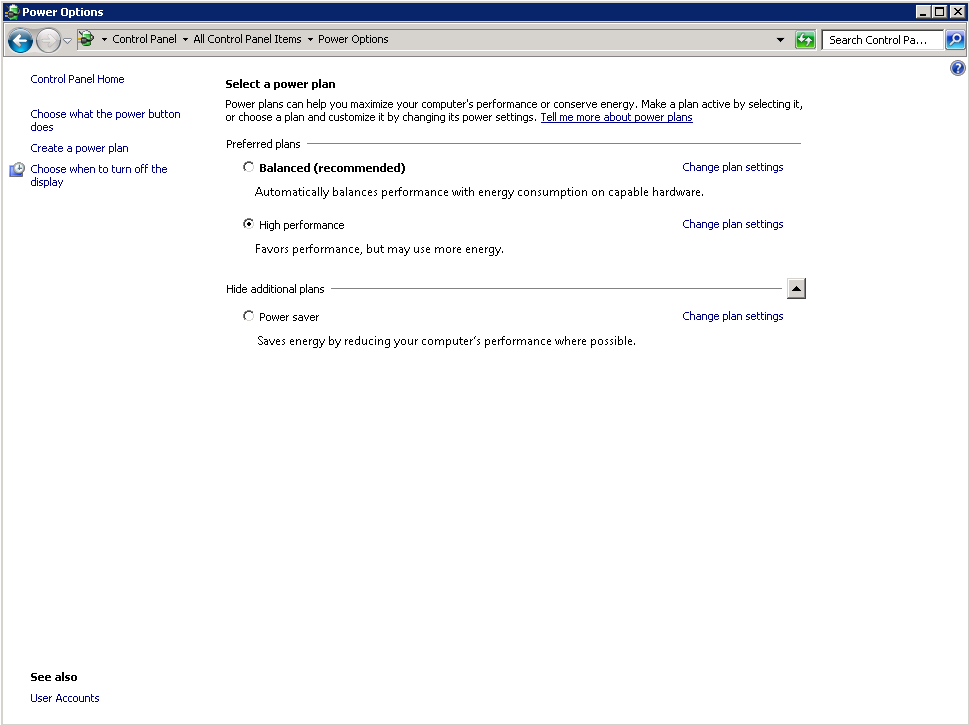Select the Balanced (recommended) power plan
This screenshot has height=725, width=970.
pyautogui.click(x=249, y=167)
